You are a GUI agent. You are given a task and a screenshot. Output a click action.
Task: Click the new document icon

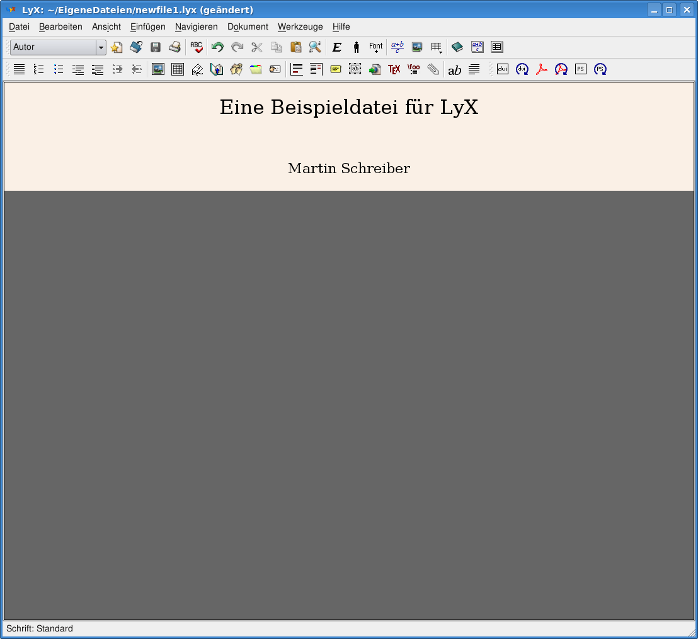pyautogui.click(x=117, y=47)
